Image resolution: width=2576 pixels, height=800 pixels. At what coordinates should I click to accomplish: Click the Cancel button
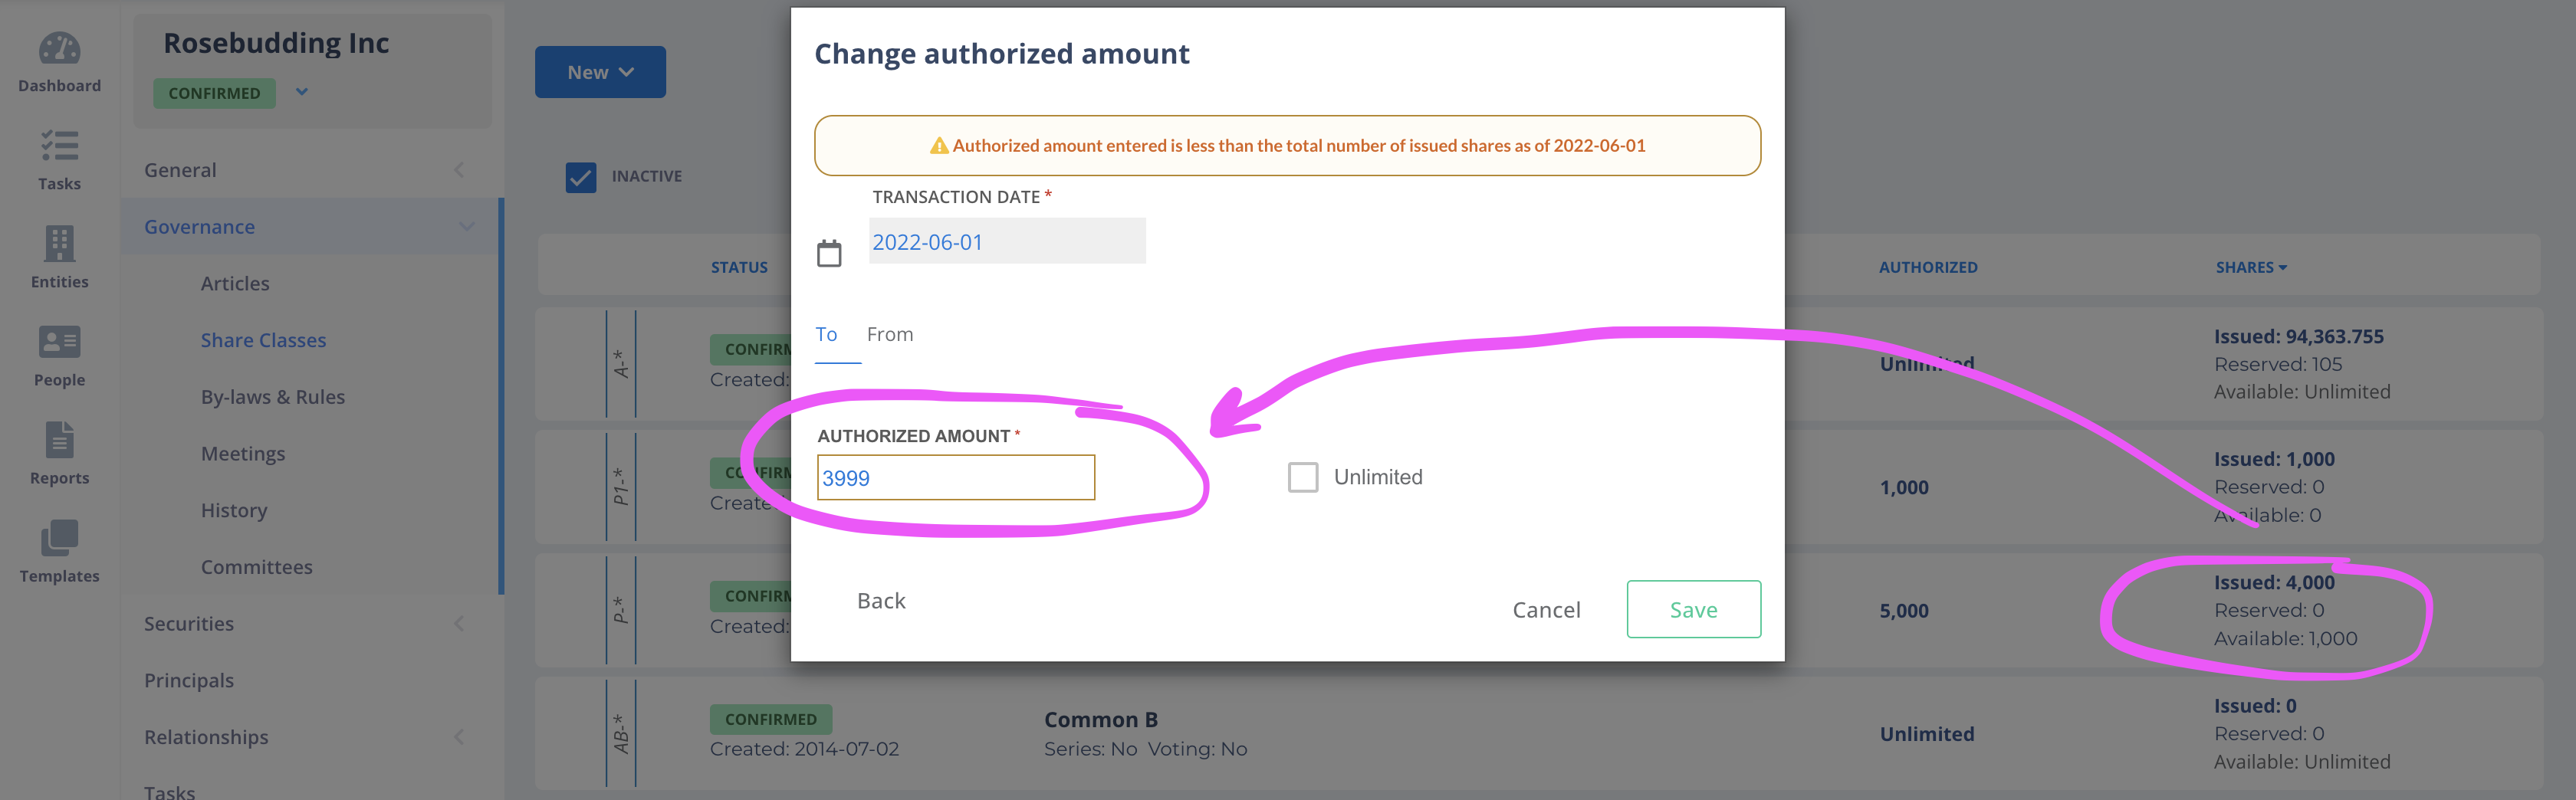pyautogui.click(x=1546, y=610)
